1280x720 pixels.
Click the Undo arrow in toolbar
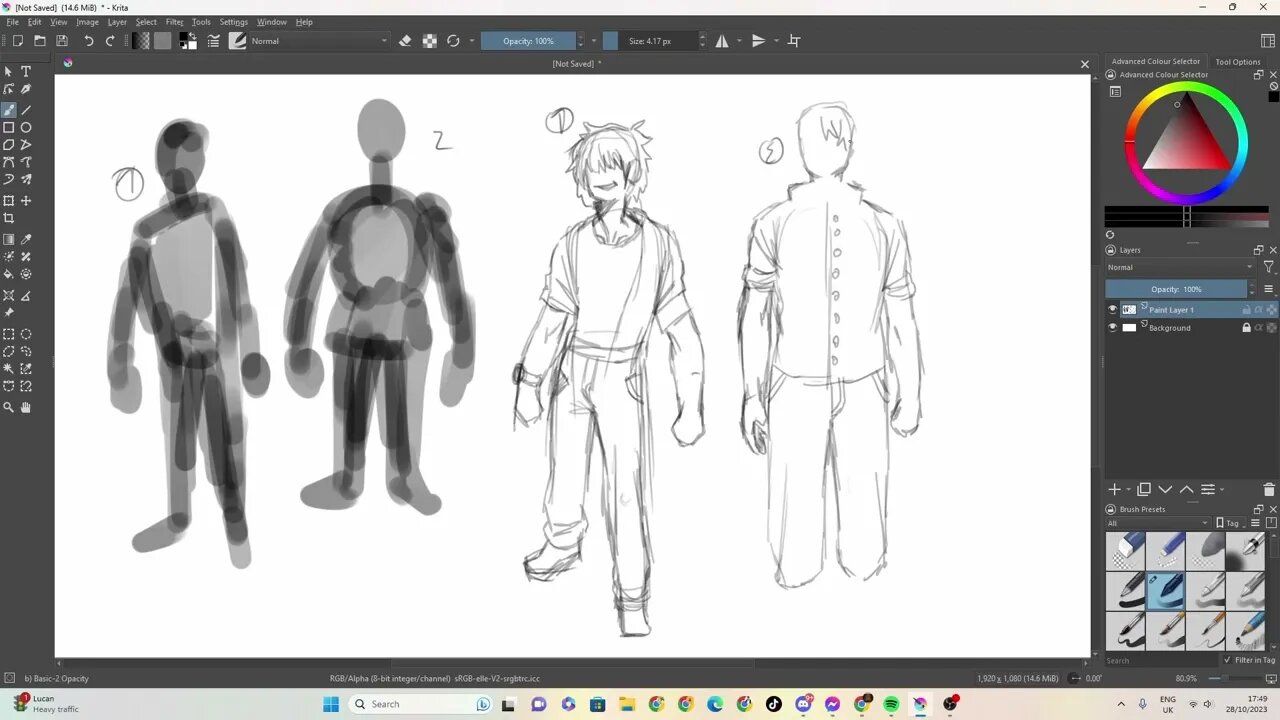[88, 41]
